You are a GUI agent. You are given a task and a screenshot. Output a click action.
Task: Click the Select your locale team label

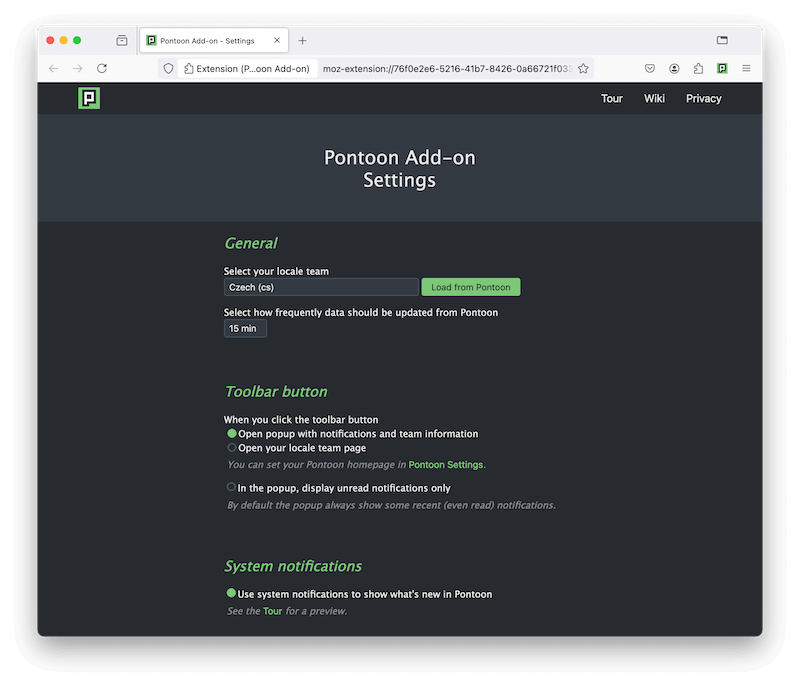pos(276,271)
